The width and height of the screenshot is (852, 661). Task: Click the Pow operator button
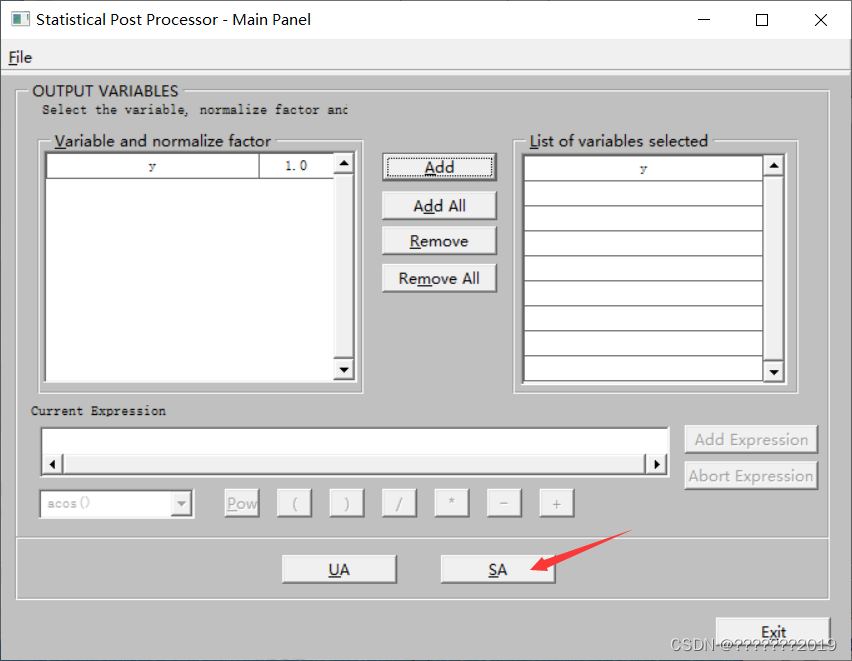tap(242, 503)
